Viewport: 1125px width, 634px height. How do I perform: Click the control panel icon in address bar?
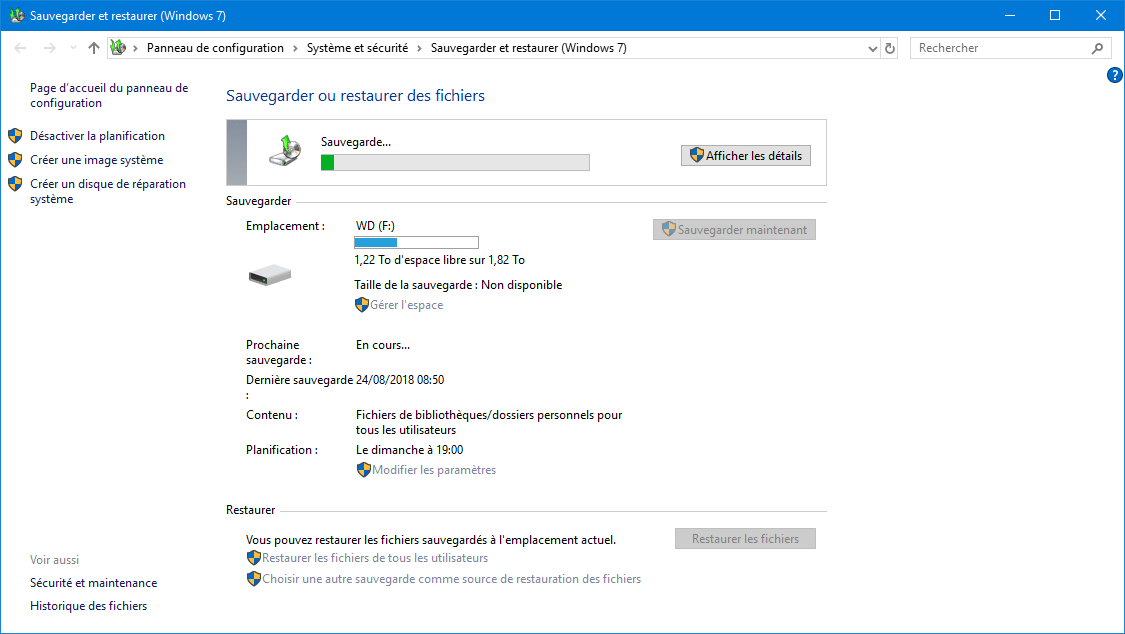[x=118, y=48]
